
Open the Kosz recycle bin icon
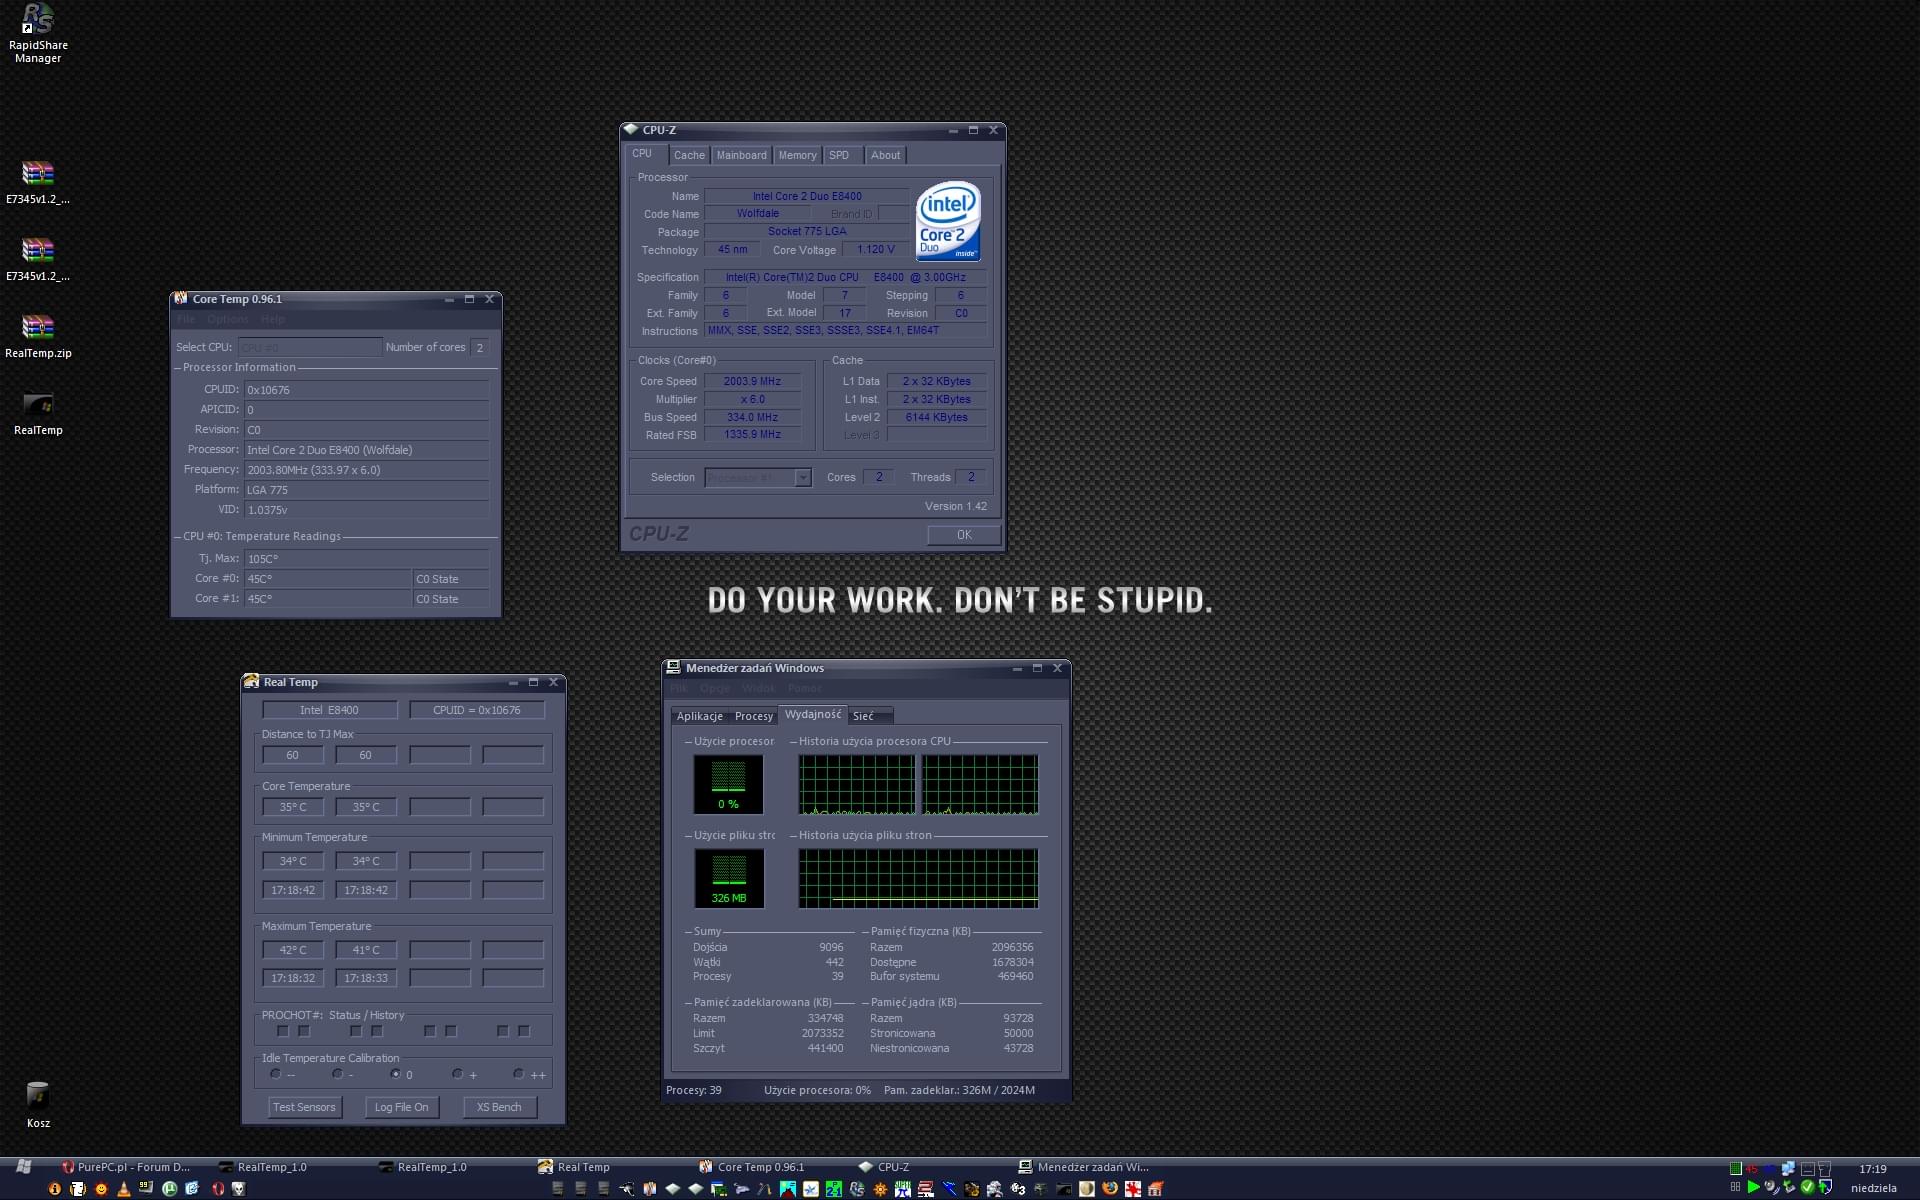[x=38, y=1104]
